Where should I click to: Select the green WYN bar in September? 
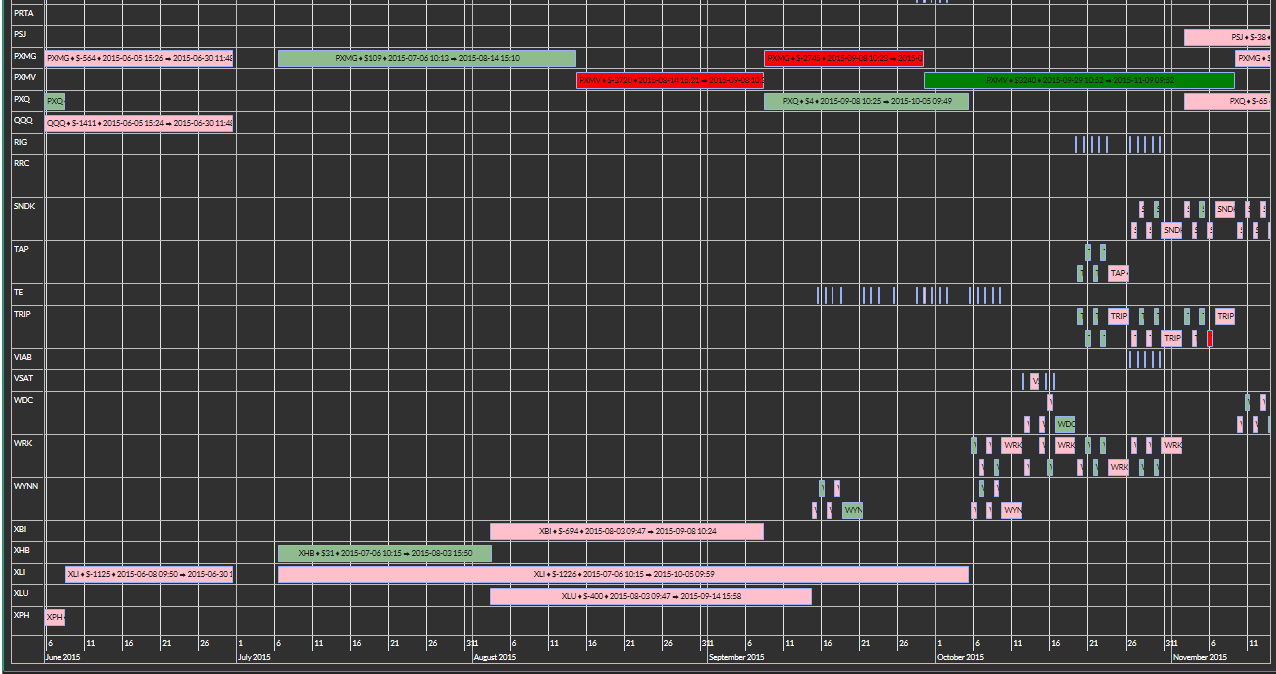[x=853, y=510]
